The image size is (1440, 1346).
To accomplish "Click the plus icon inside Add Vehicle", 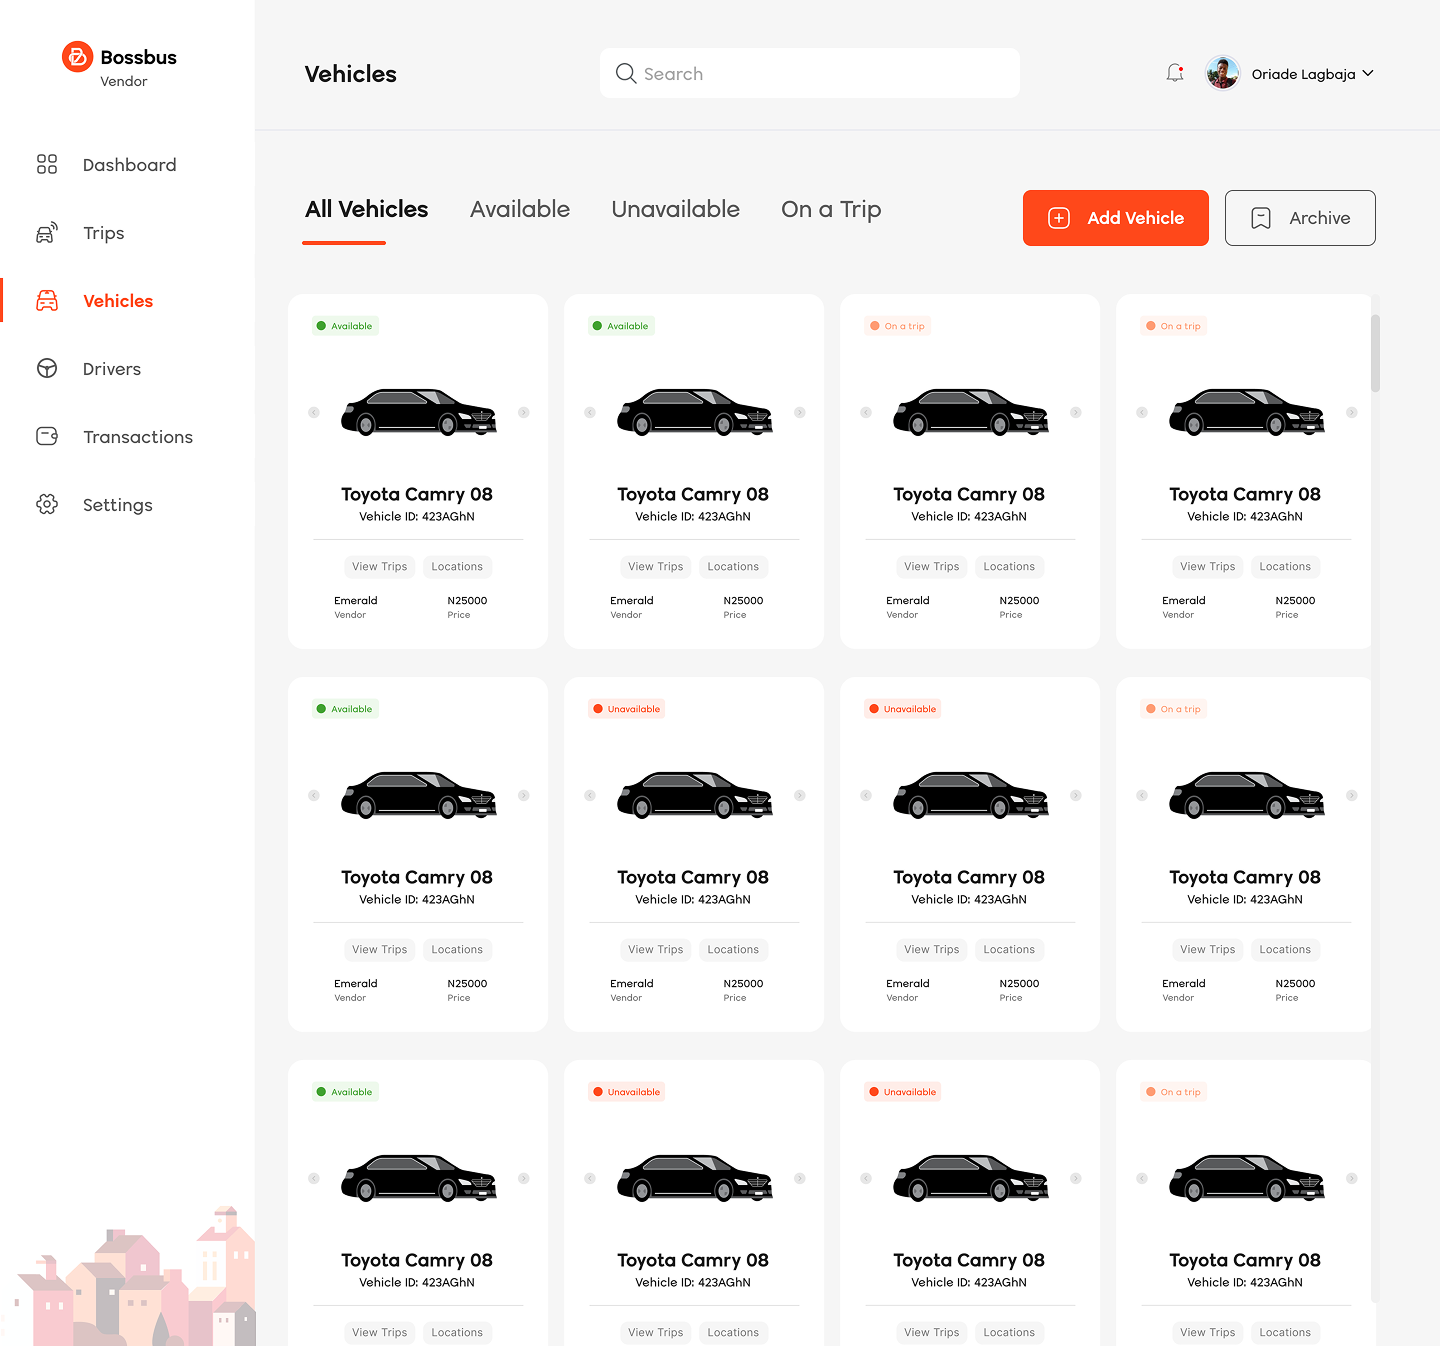I will tap(1059, 218).
